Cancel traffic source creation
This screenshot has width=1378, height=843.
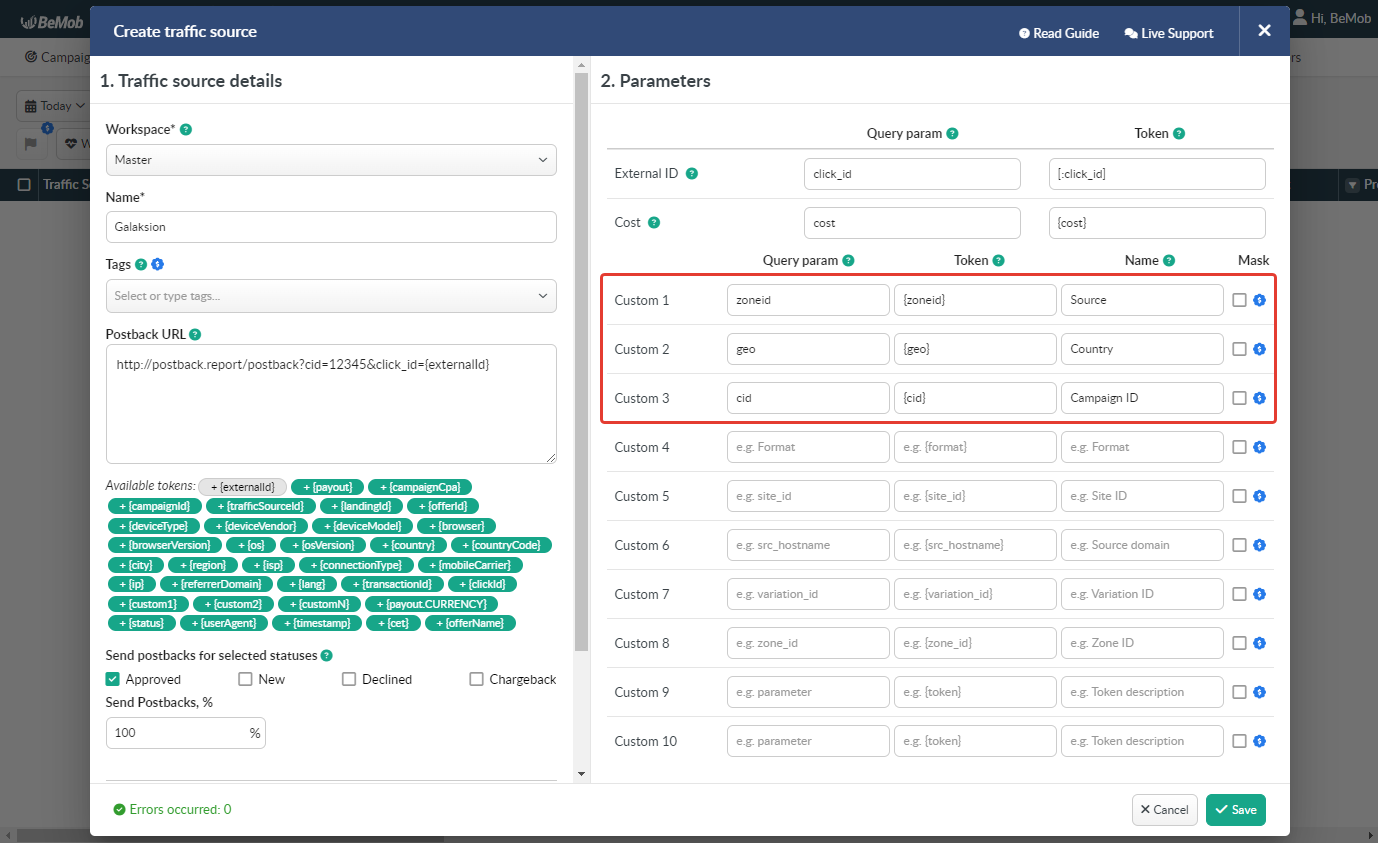pos(1164,810)
